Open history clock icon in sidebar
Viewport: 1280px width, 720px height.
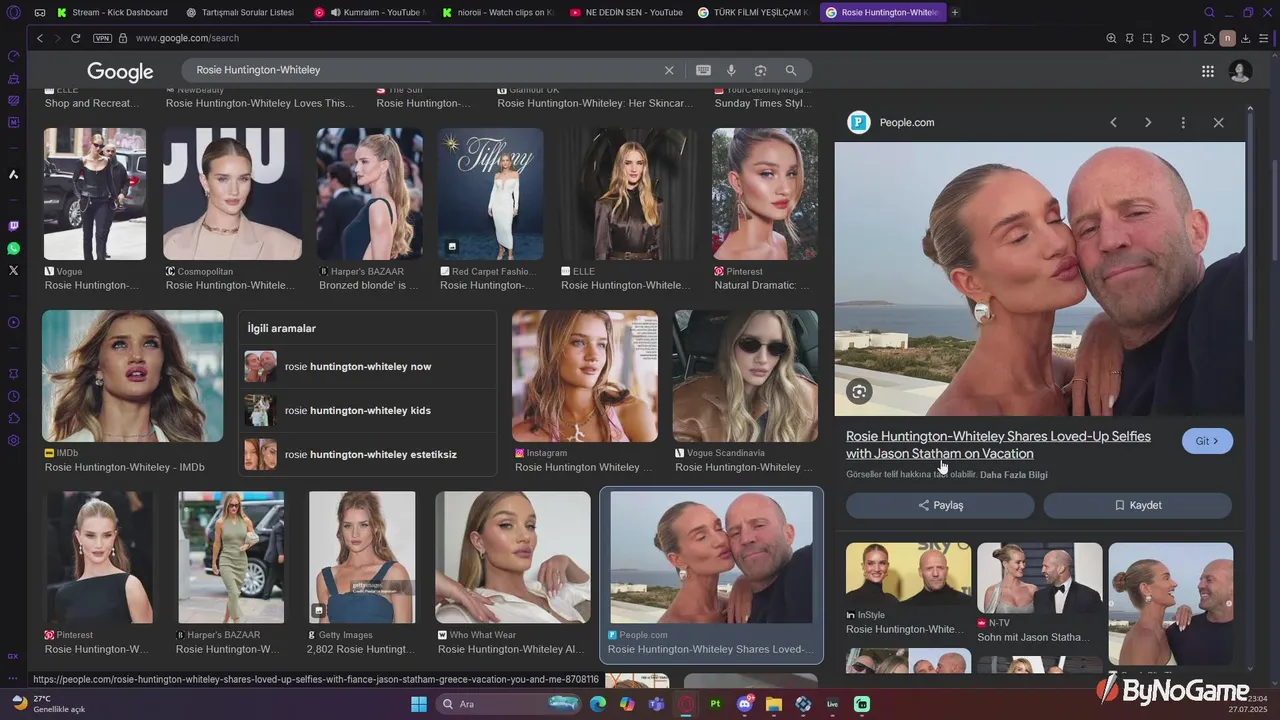point(13,397)
